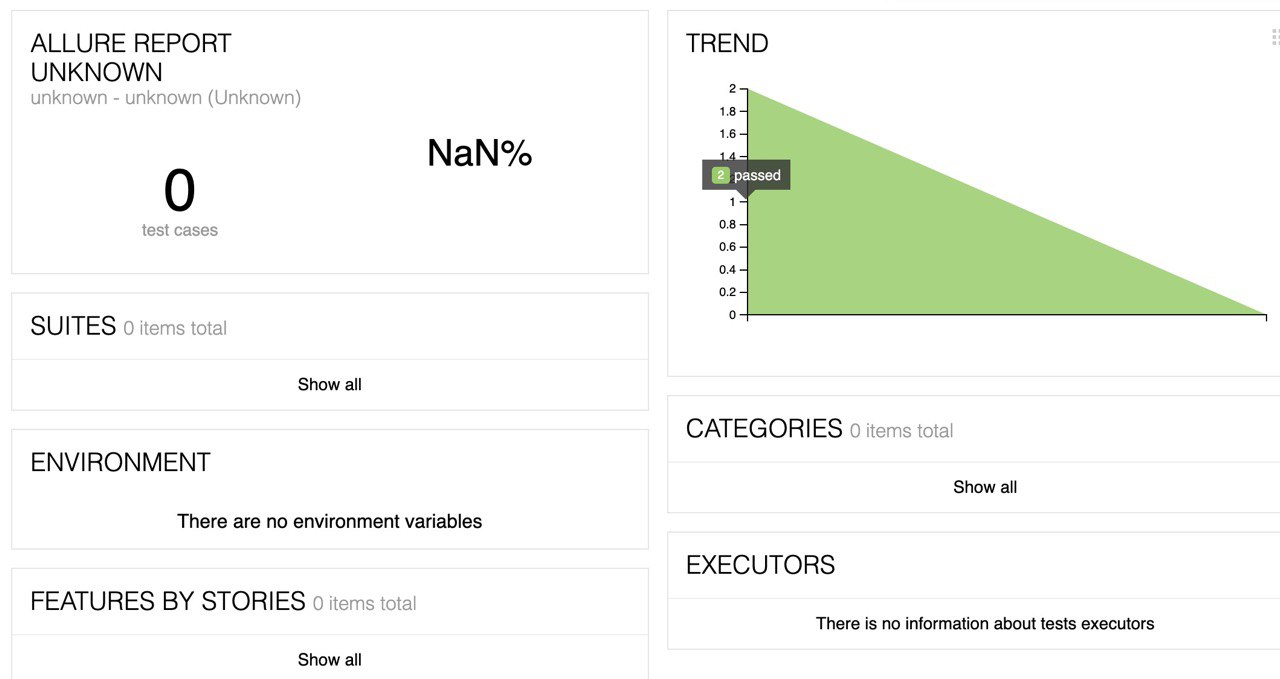Open the Categories widget title

click(x=764, y=429)
